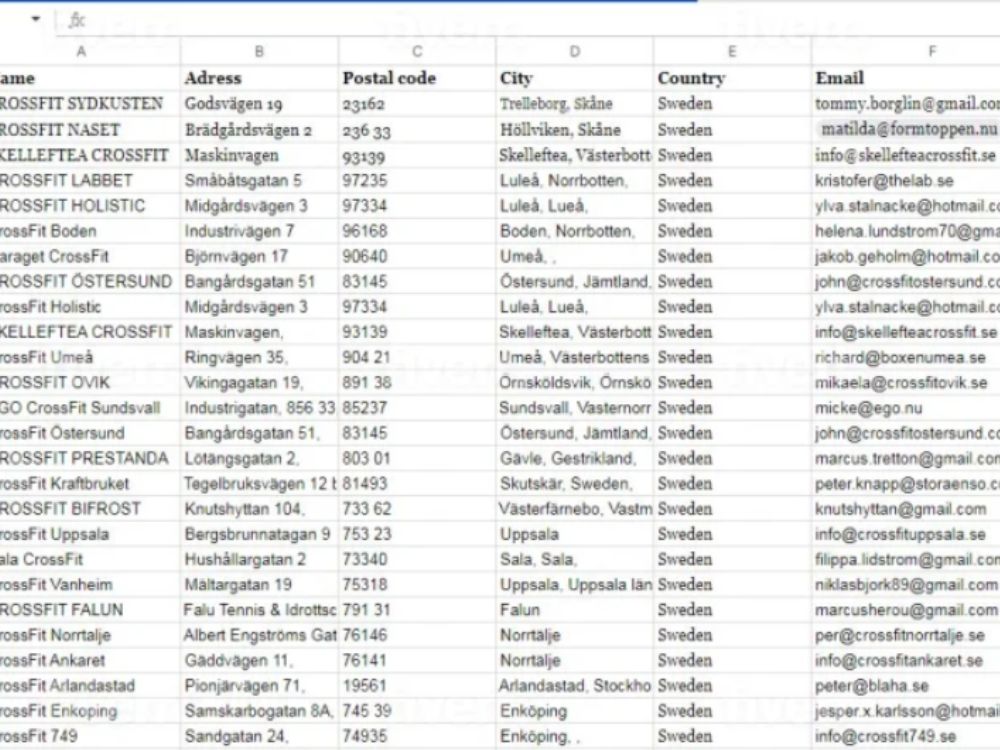Screen dimensions: 1000x750
Task: Select city cell 'Gävle, Gestrikland,'
Action: 575,459
